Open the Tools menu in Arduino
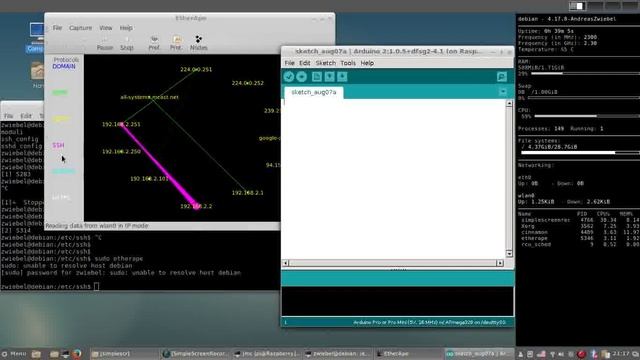This screenshot has width=640, height=360. (348, 63)
